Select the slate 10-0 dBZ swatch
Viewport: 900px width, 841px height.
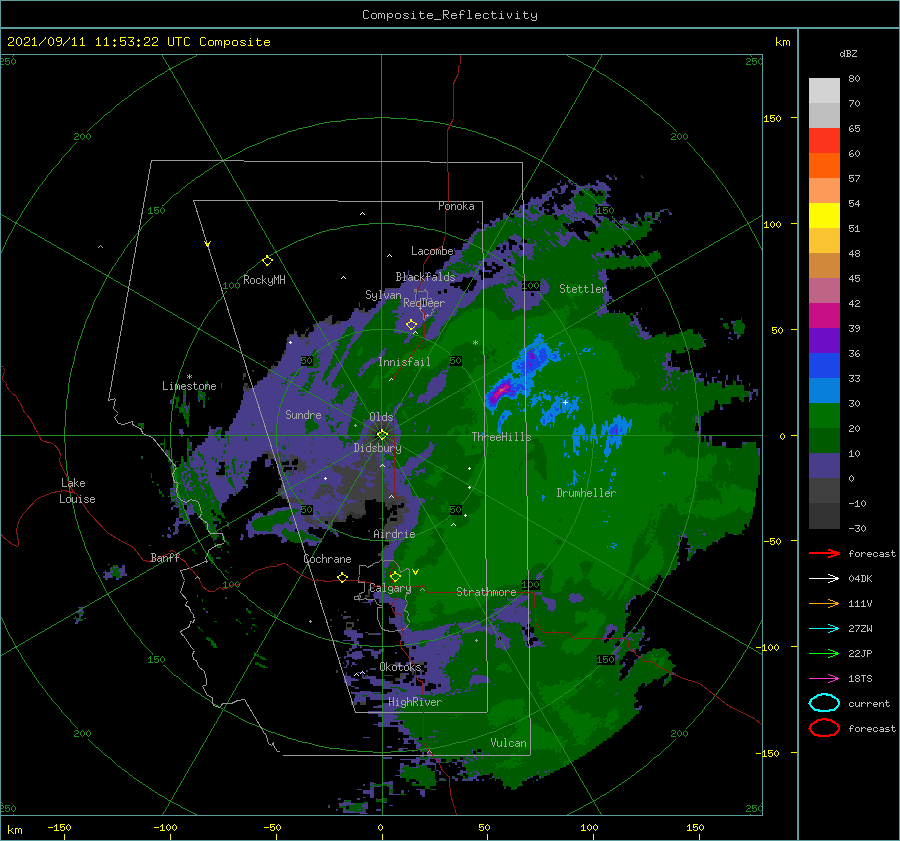coord(824,466)
